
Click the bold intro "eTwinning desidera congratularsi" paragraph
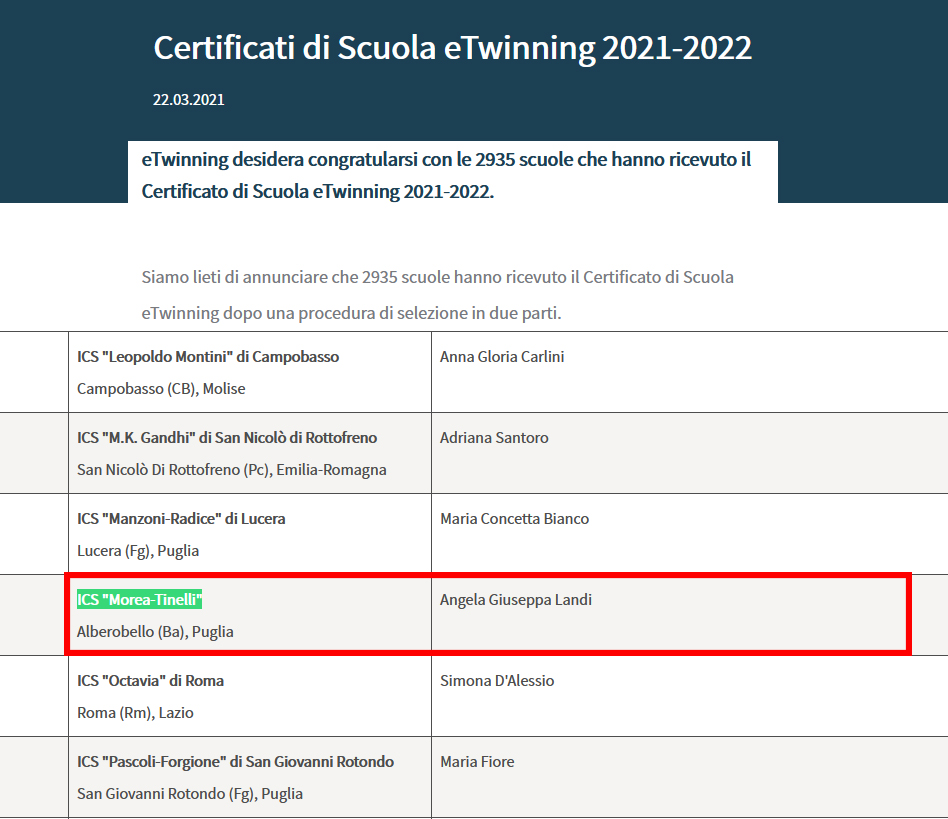point(446,175)
